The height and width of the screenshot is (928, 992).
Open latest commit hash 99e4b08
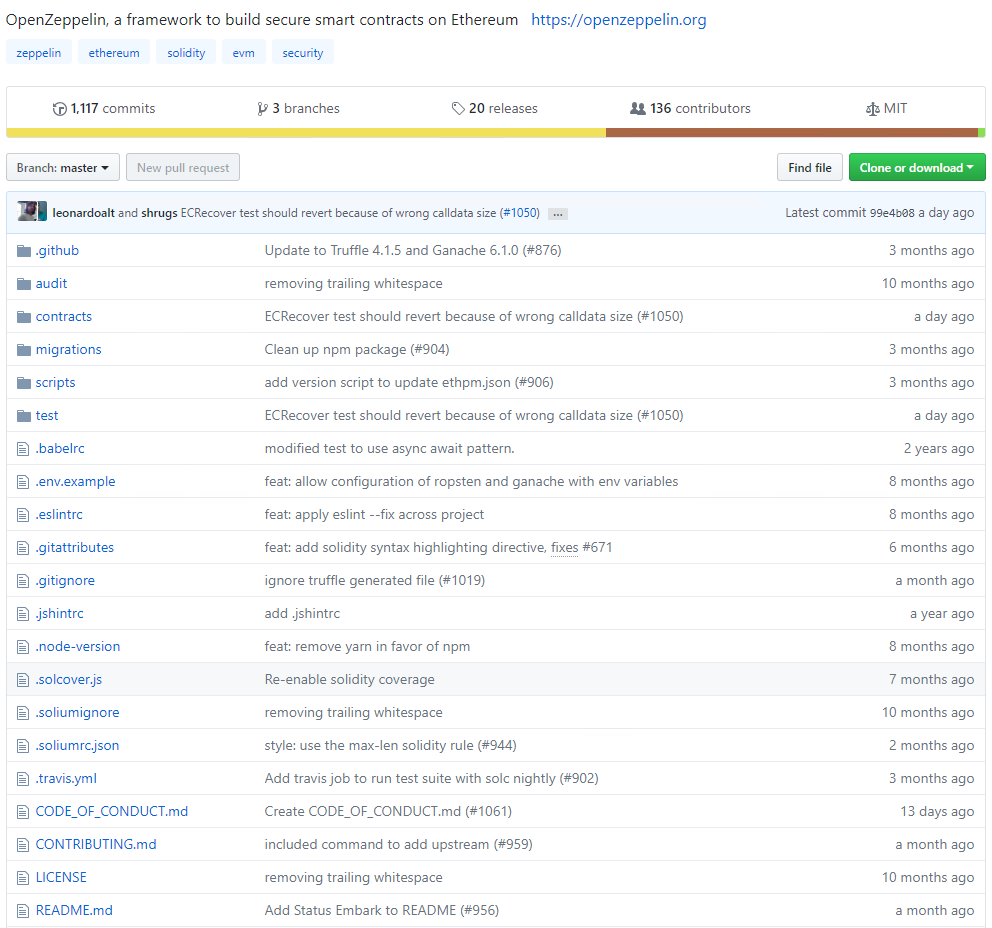[892, 213]
